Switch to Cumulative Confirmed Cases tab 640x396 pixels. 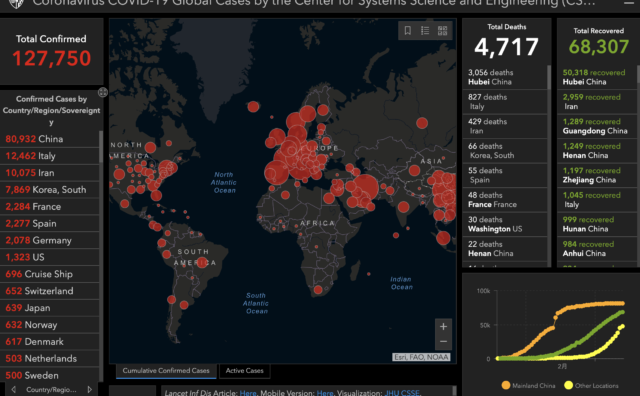click(x=166, y=371)
